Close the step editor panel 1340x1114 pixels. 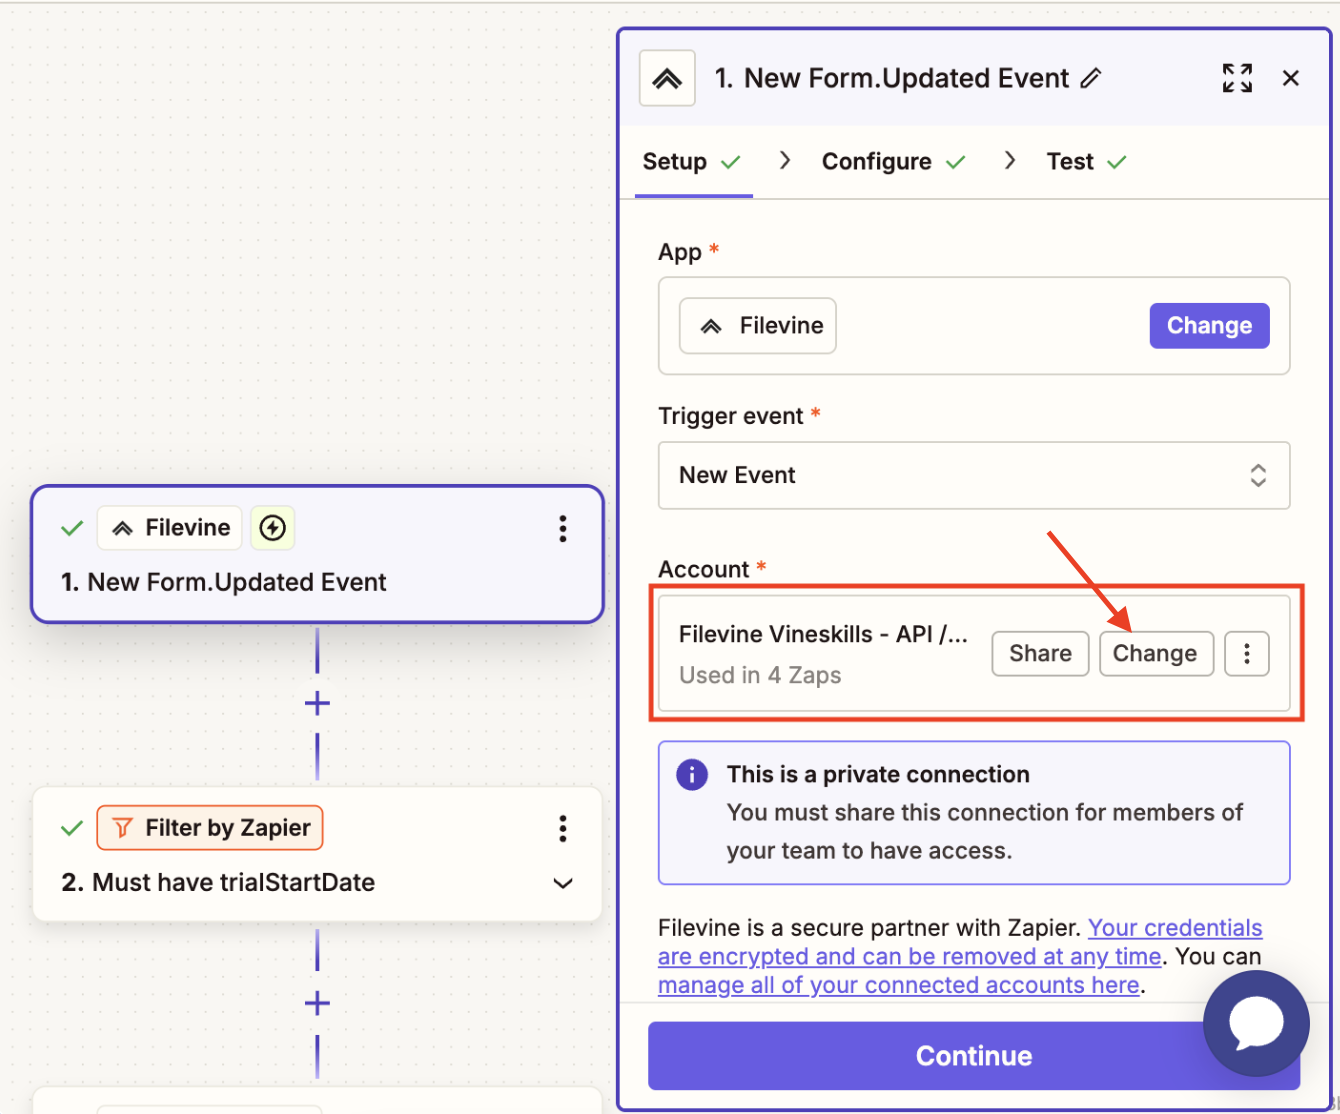click(x=1291, y=78)
